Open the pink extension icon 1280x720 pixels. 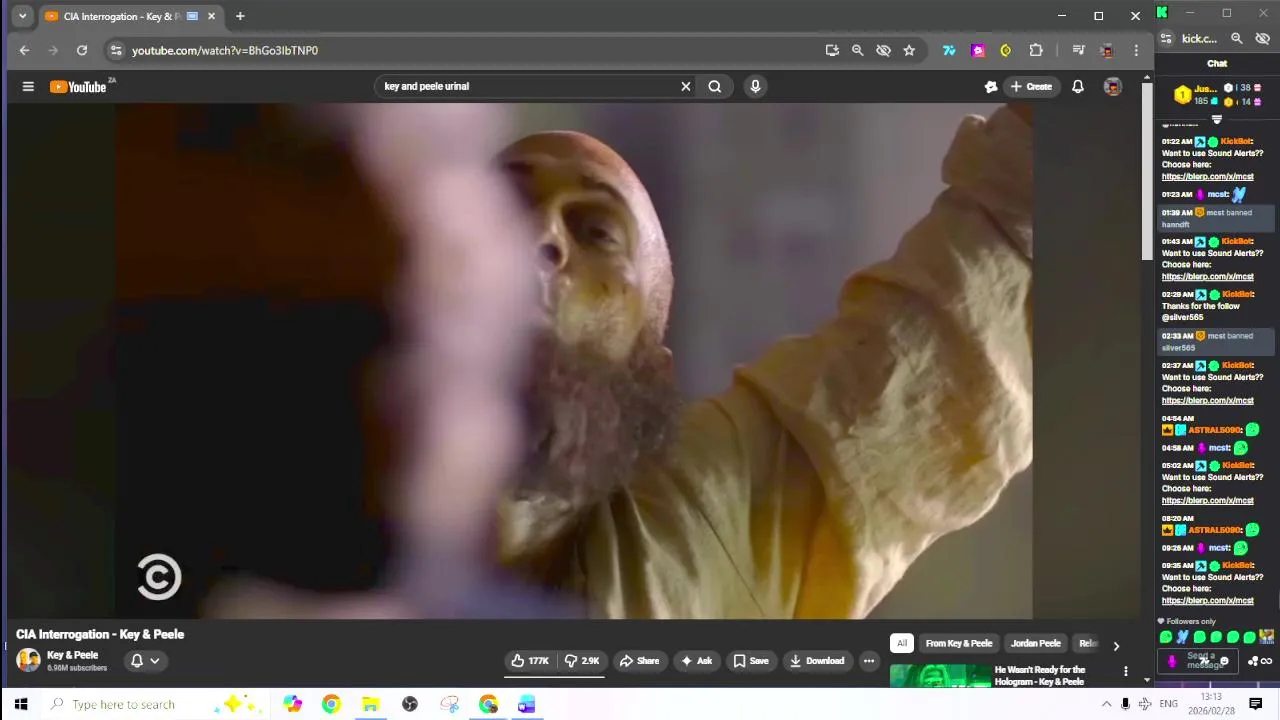(x=978, y=50)
